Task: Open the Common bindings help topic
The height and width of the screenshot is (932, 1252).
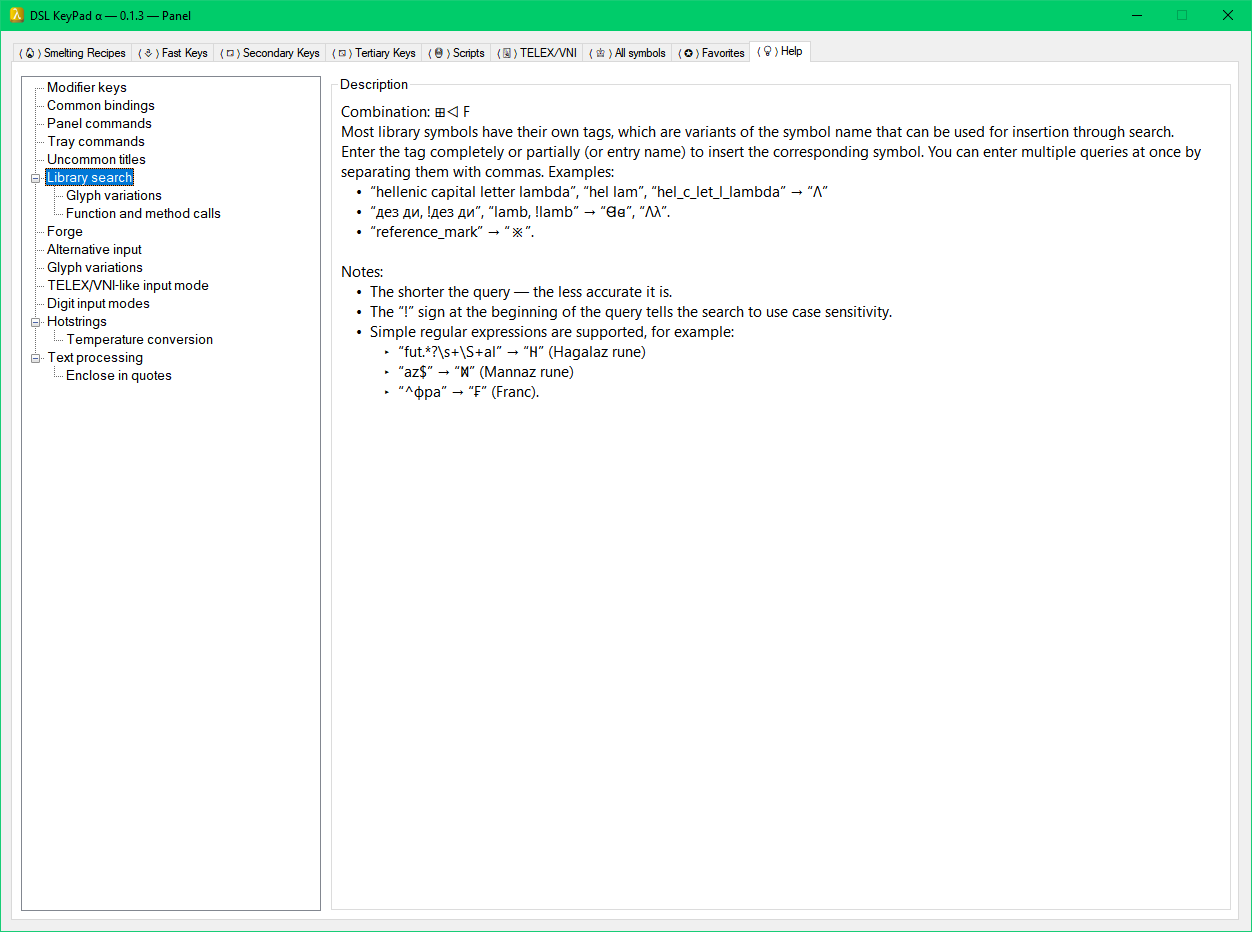Action: (101, 106)
